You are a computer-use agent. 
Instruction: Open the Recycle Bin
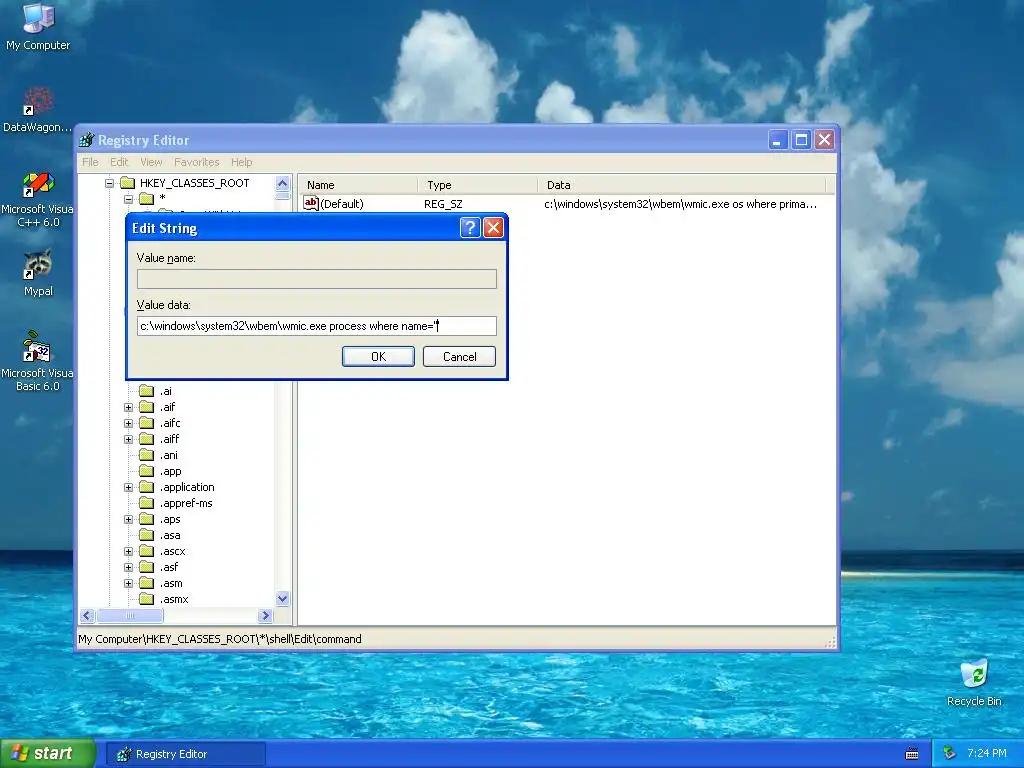(x=974, y=674)
